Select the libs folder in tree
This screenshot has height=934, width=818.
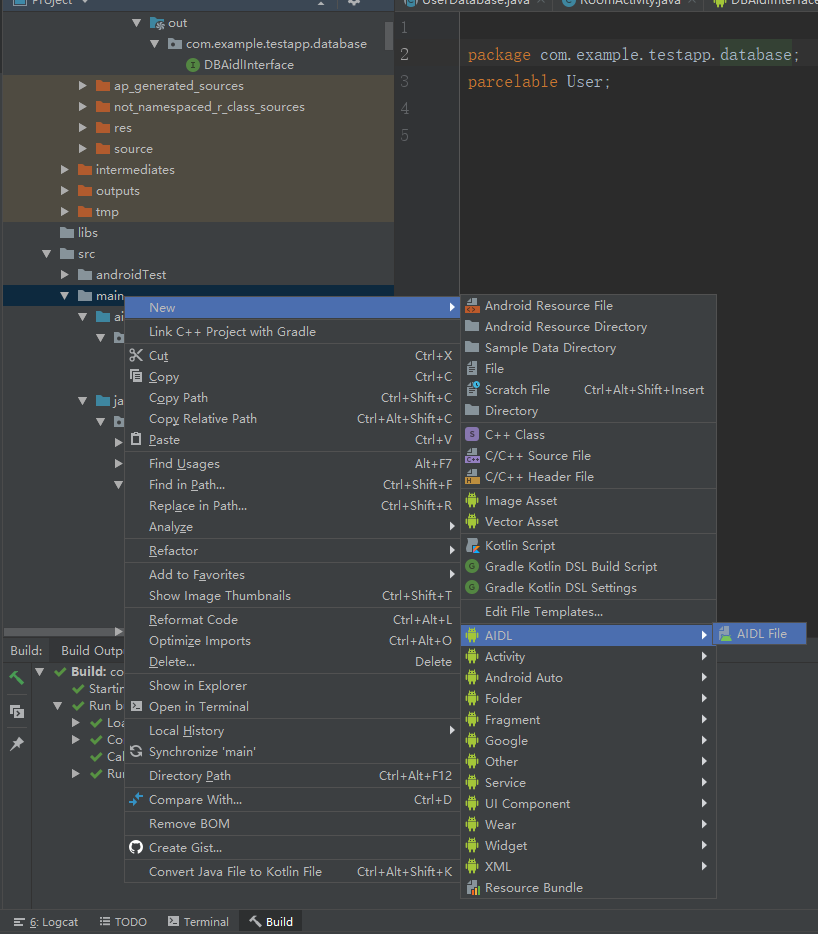[88, 233]
